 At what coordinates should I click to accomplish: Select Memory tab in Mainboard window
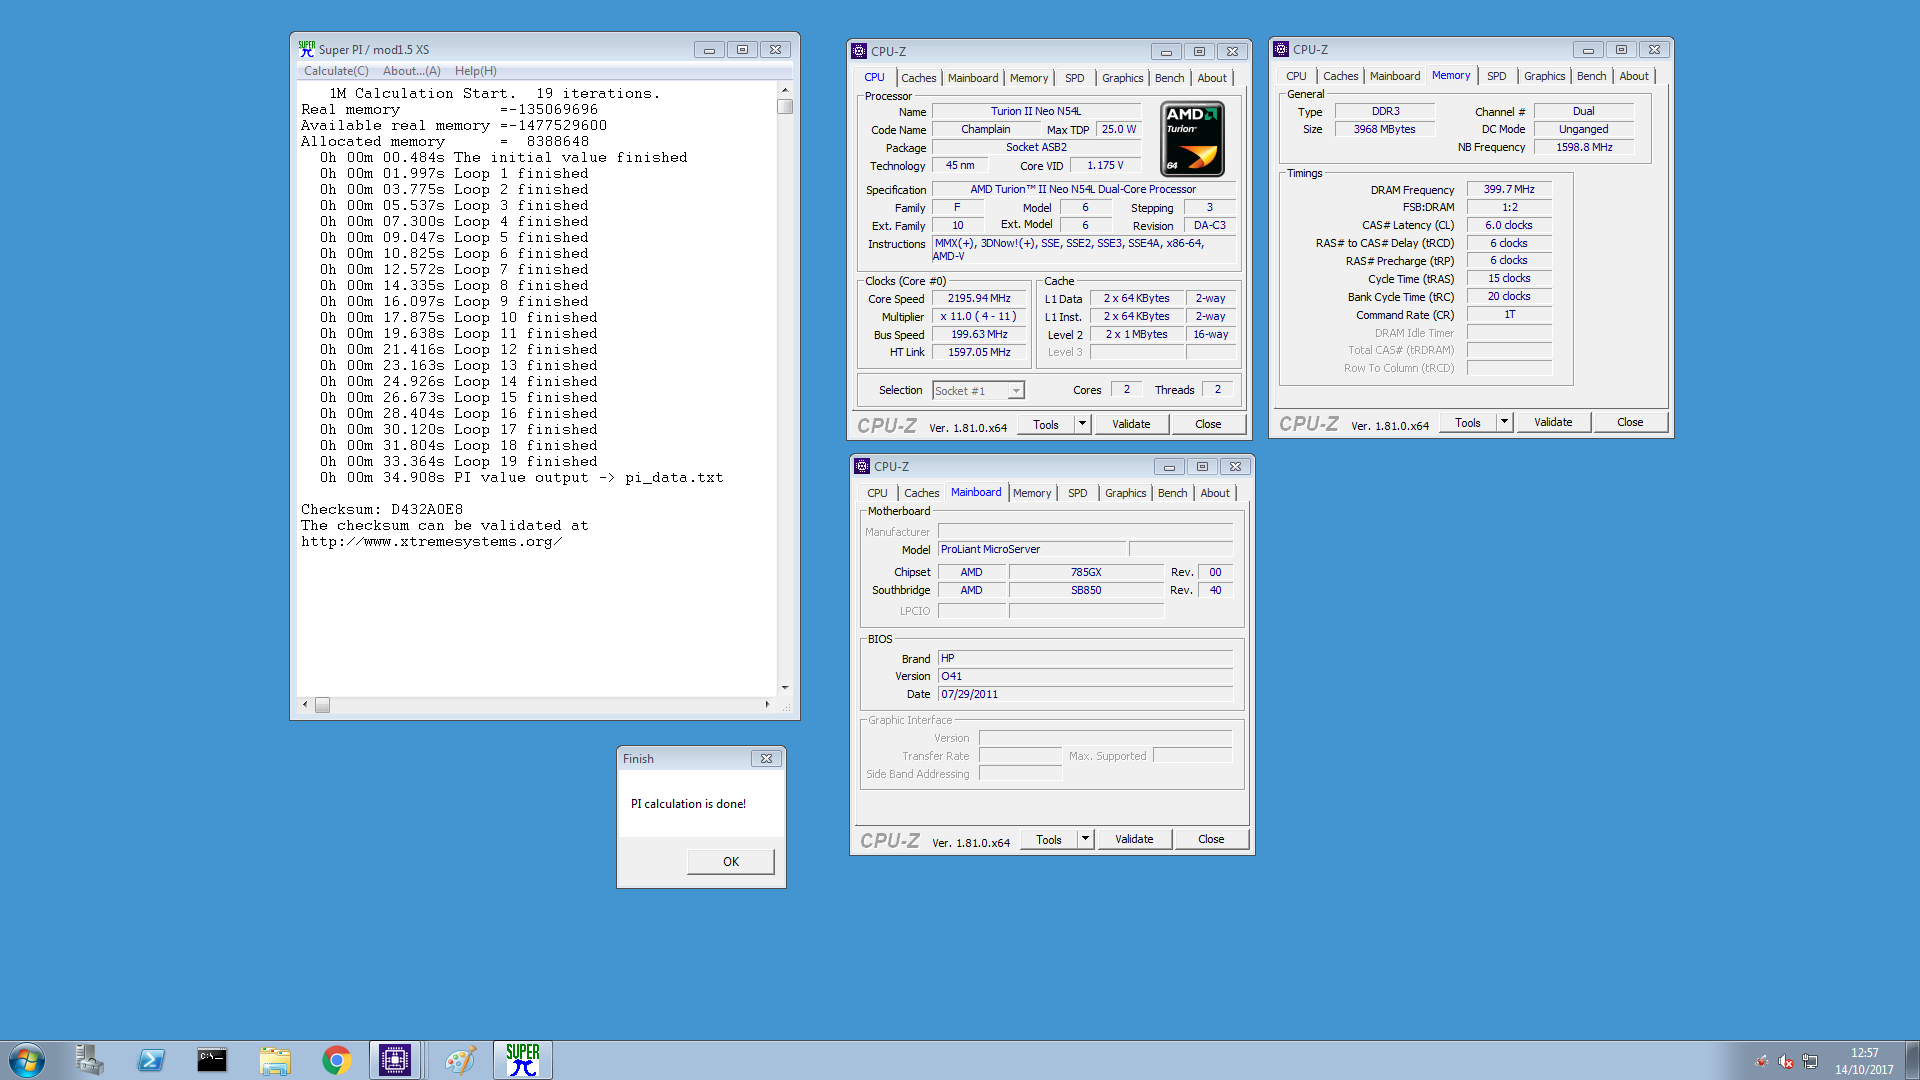click(x=1031, y=493)
